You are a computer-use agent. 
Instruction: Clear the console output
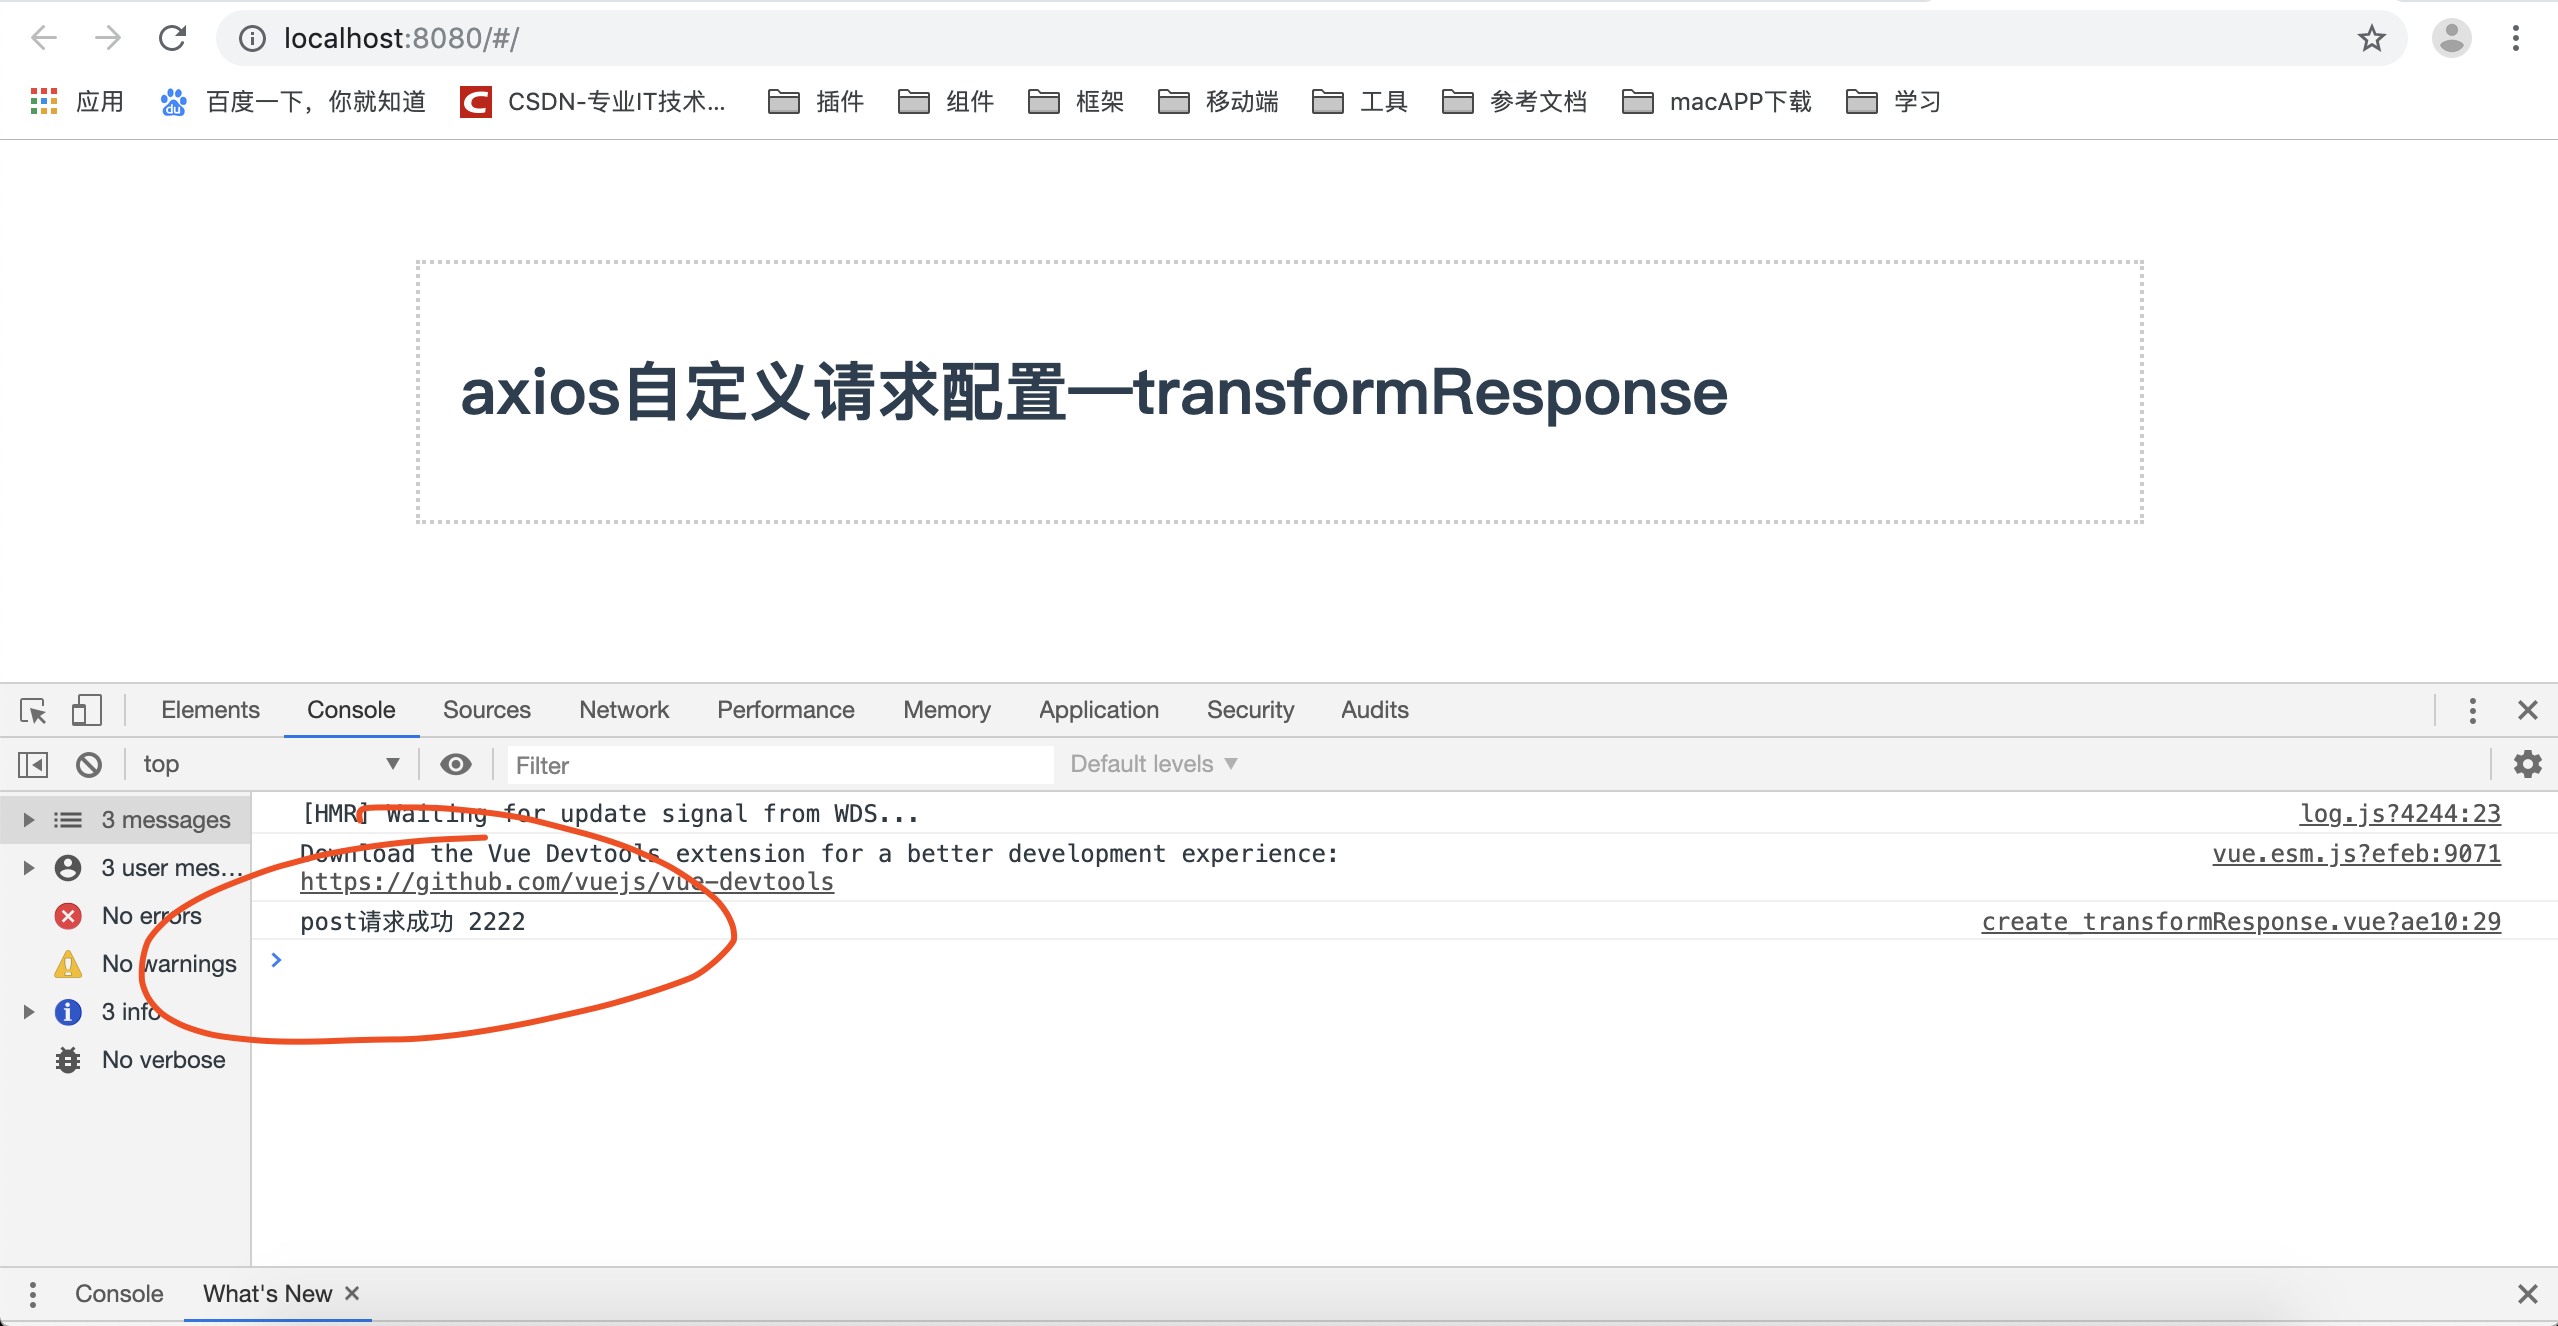(x=89, y=763)
